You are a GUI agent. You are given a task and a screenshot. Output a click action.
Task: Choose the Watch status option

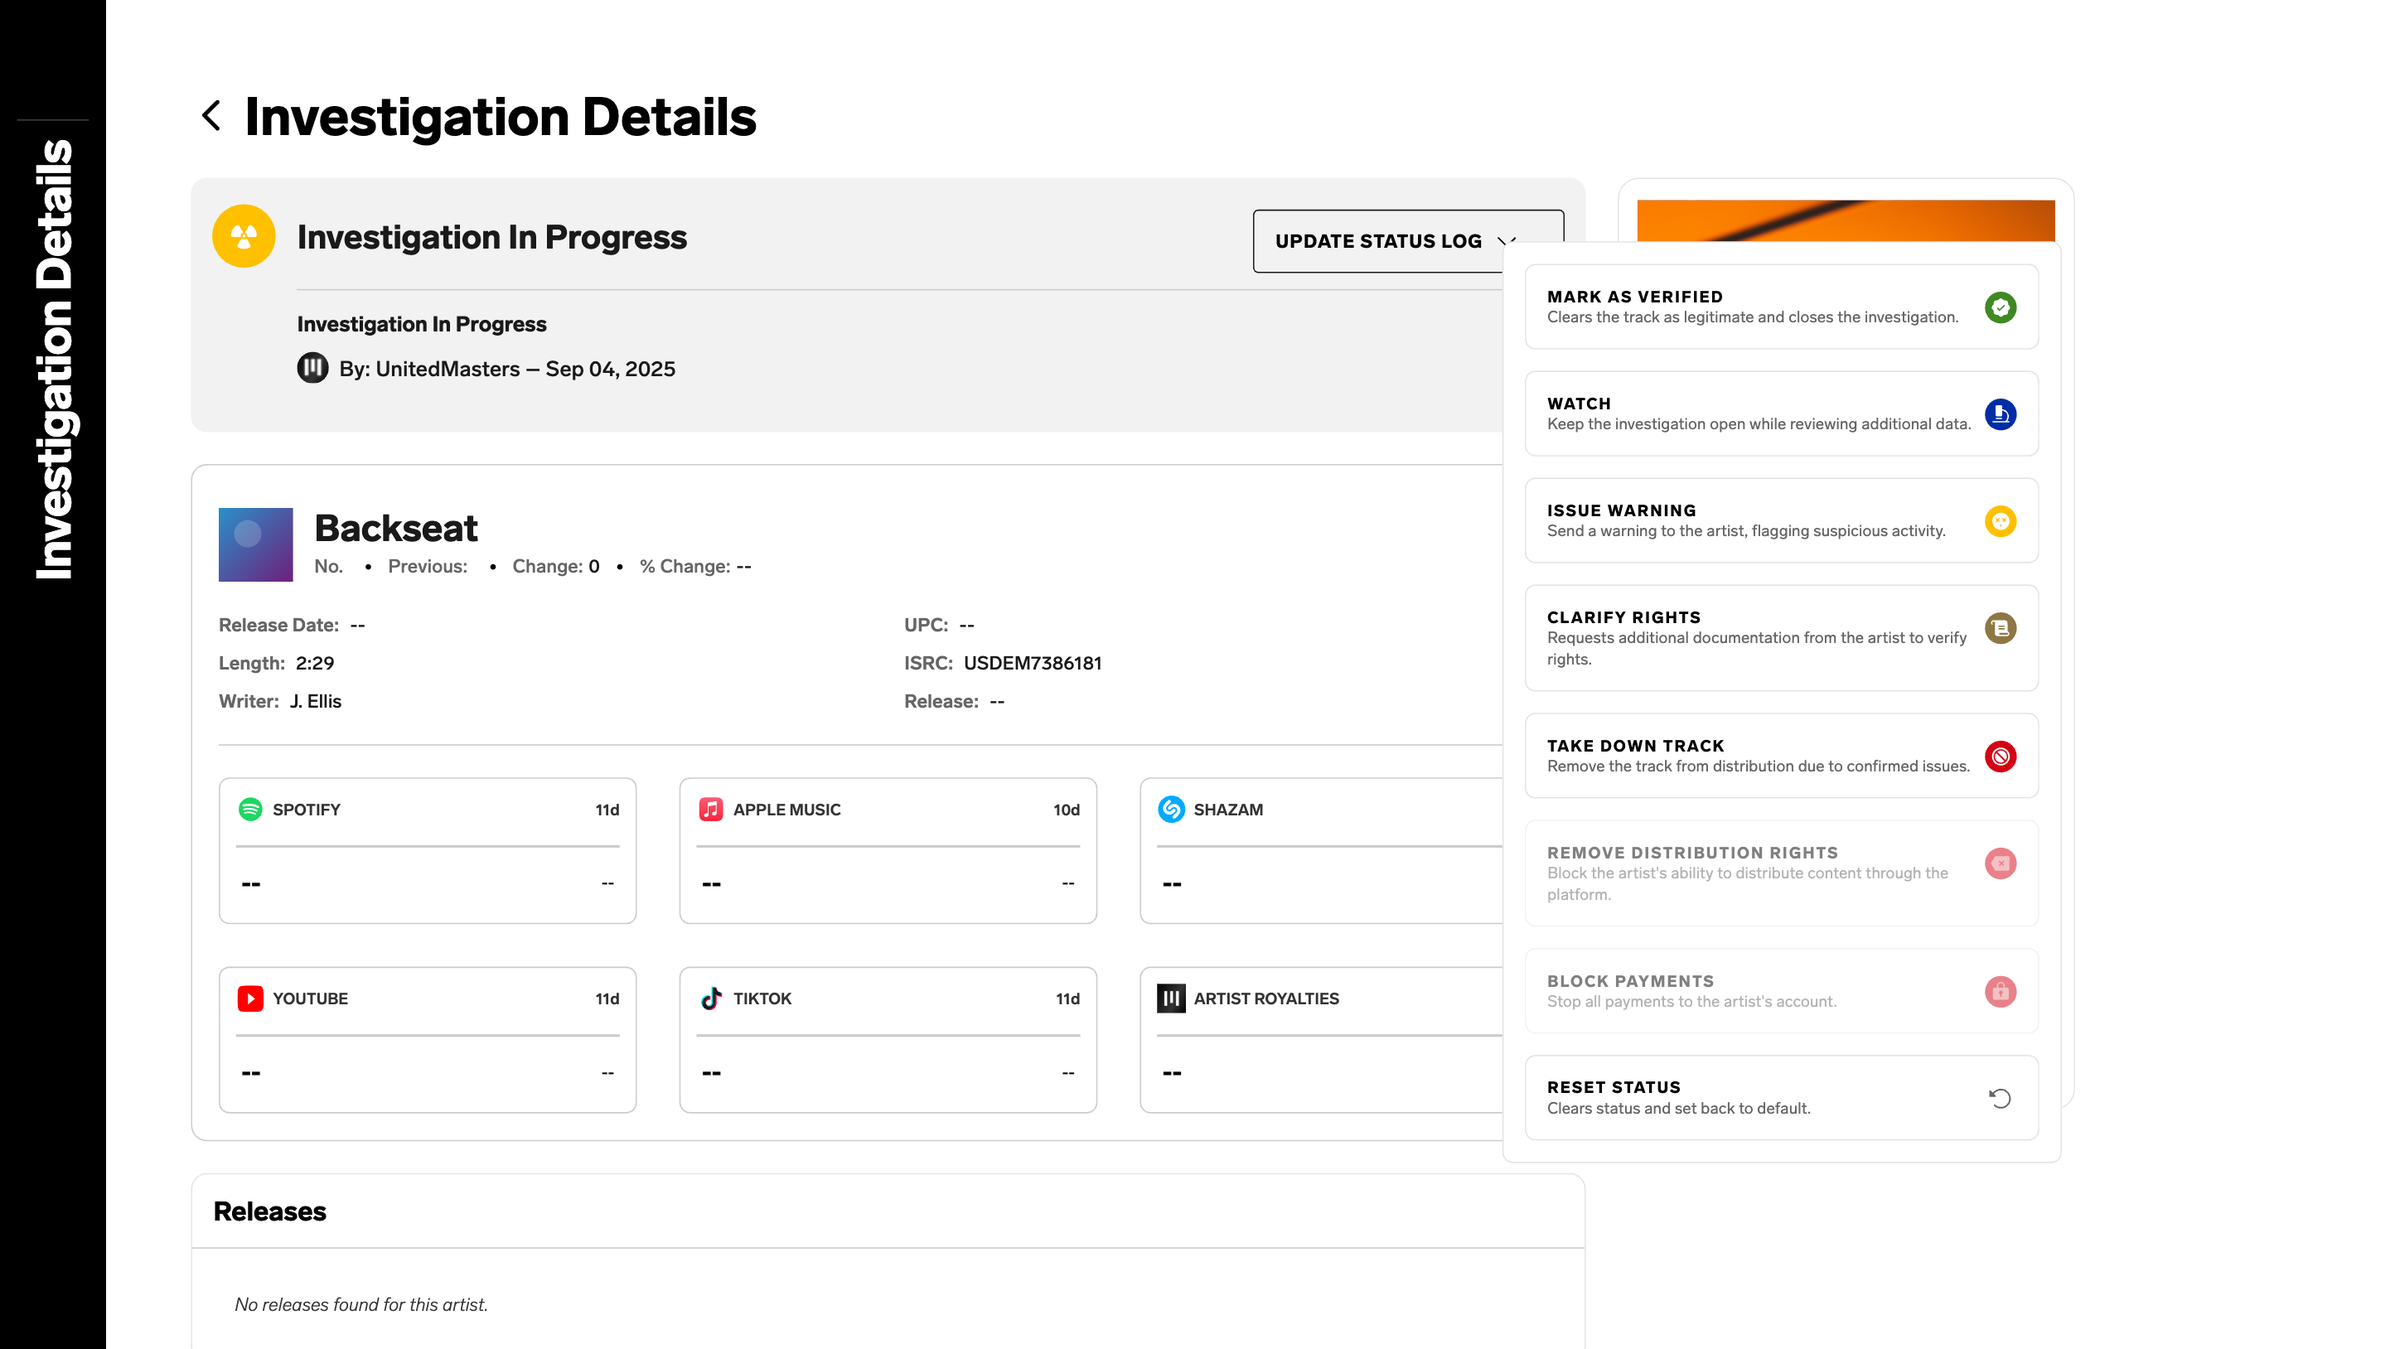pyautogui.click(x=1781, y=414)
